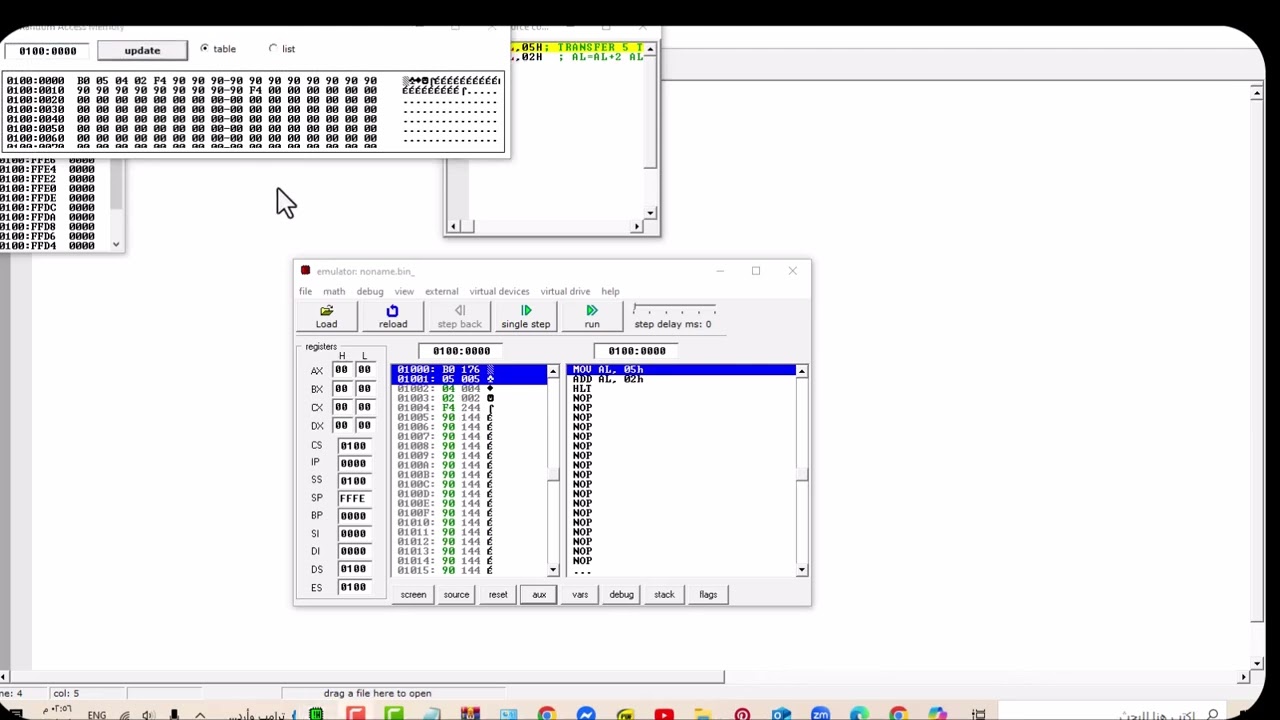The height and width of the screenshot is (720, 1280).
Task: Click the source button at emulator bottom
Action: [456, 595]
